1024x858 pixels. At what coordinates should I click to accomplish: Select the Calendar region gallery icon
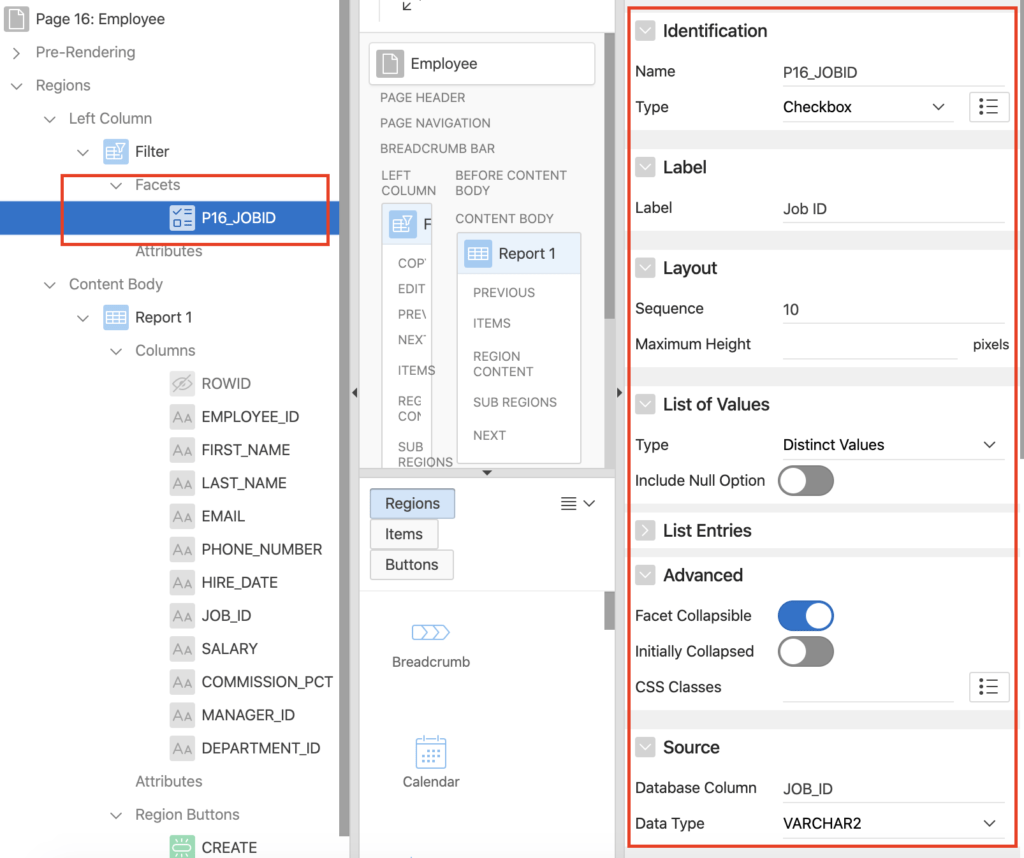(431, 752)
